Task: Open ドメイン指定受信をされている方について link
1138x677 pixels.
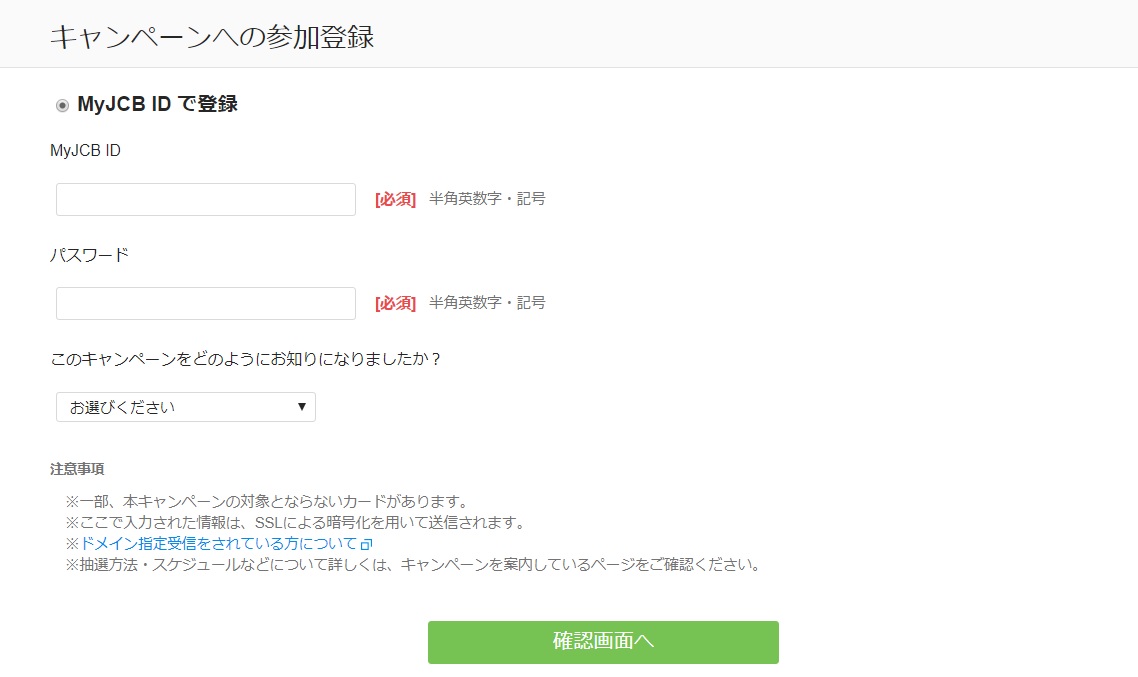Action: point(218,543)
